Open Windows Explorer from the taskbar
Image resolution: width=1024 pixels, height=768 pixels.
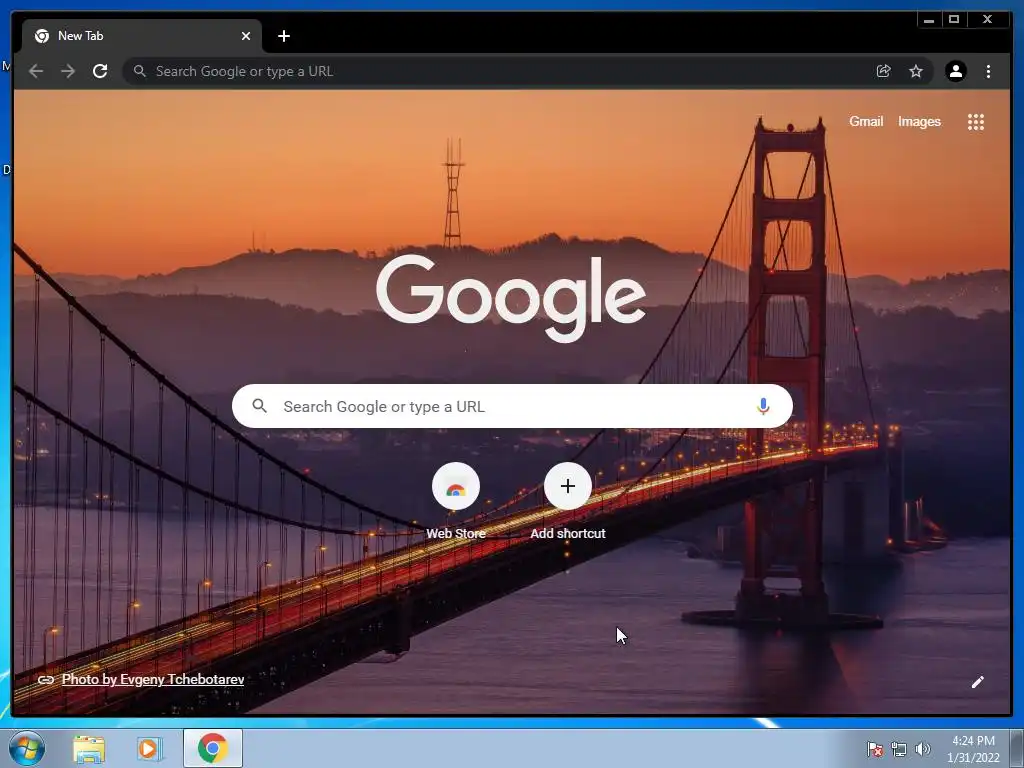(x=89, y=748)
